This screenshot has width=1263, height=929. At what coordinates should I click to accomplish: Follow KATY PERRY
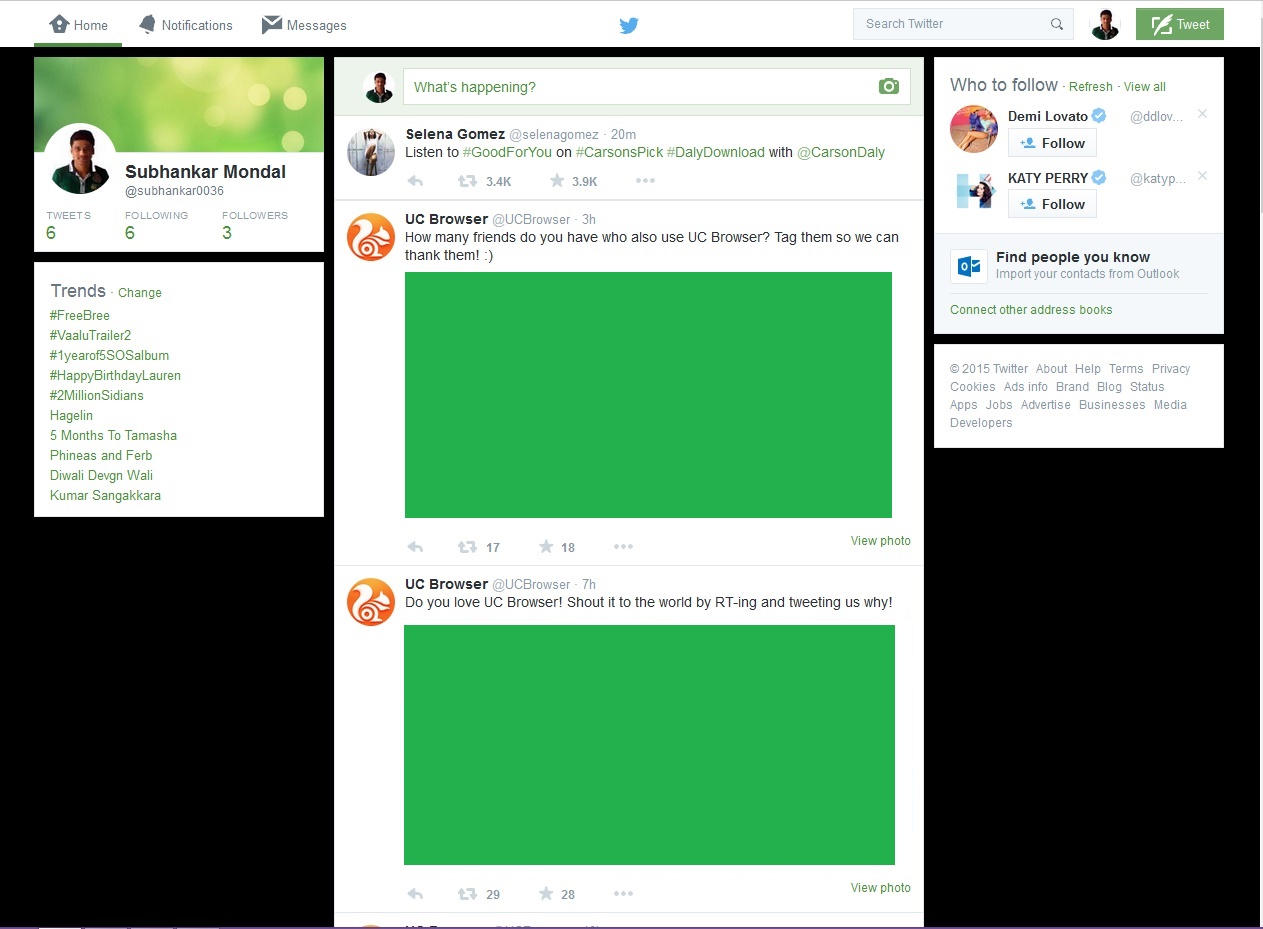point(1052,204)
